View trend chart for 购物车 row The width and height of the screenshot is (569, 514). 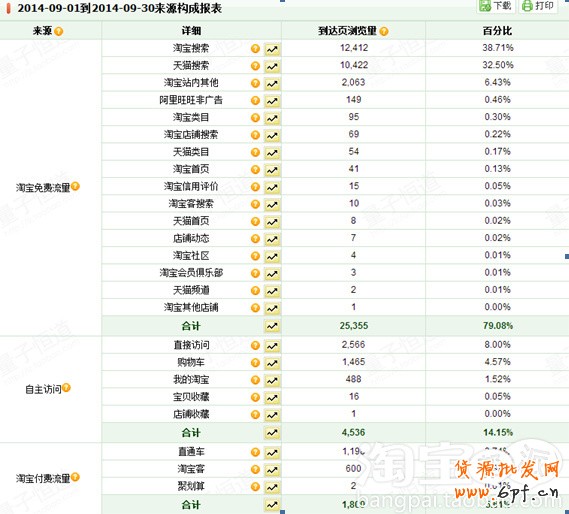coord(272,363)
